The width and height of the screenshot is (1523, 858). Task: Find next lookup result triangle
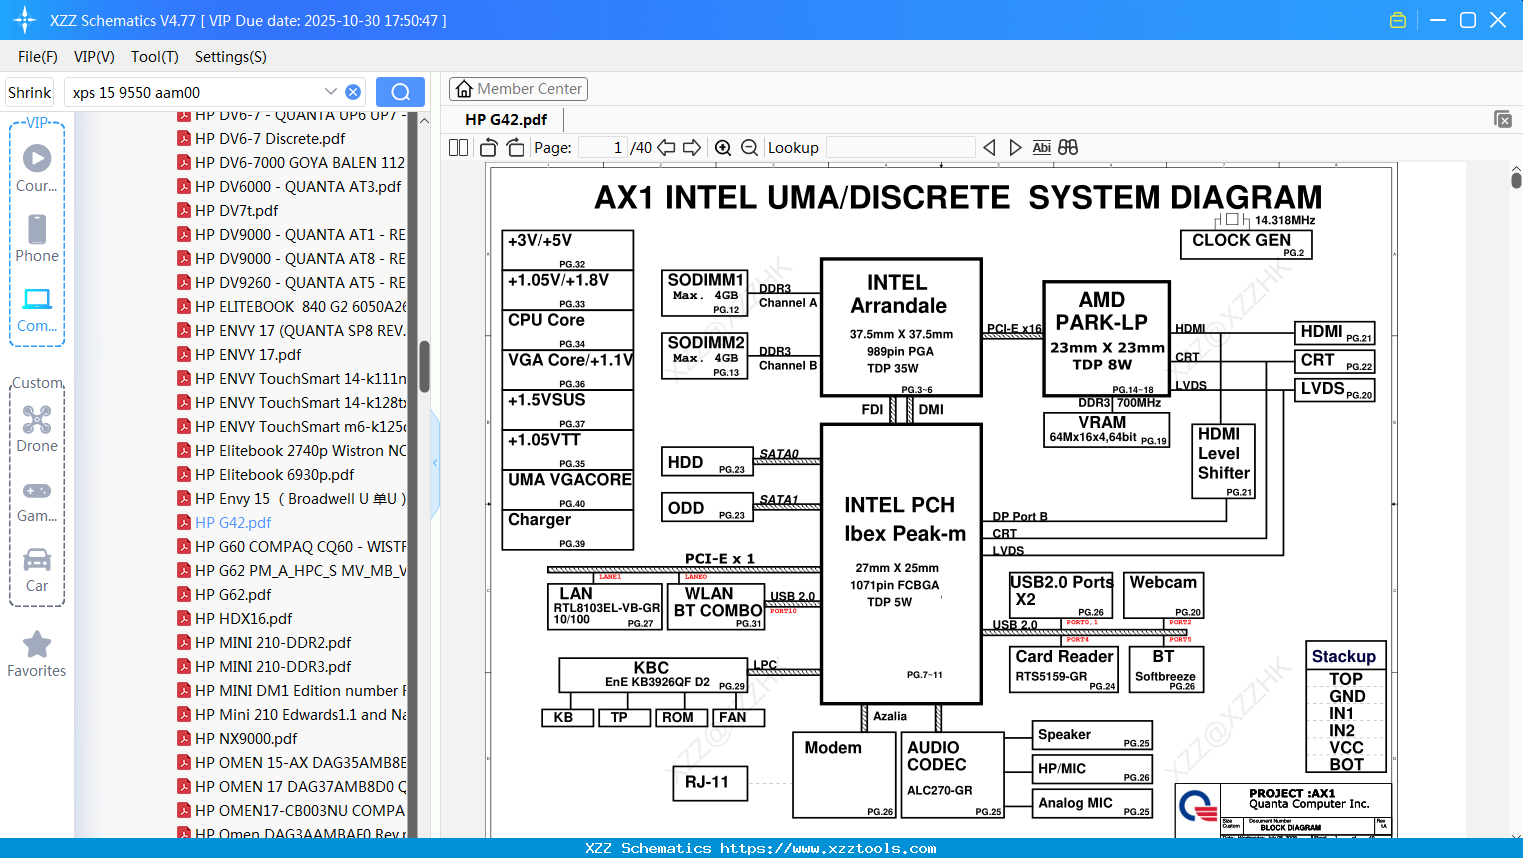click(1015, 148)
